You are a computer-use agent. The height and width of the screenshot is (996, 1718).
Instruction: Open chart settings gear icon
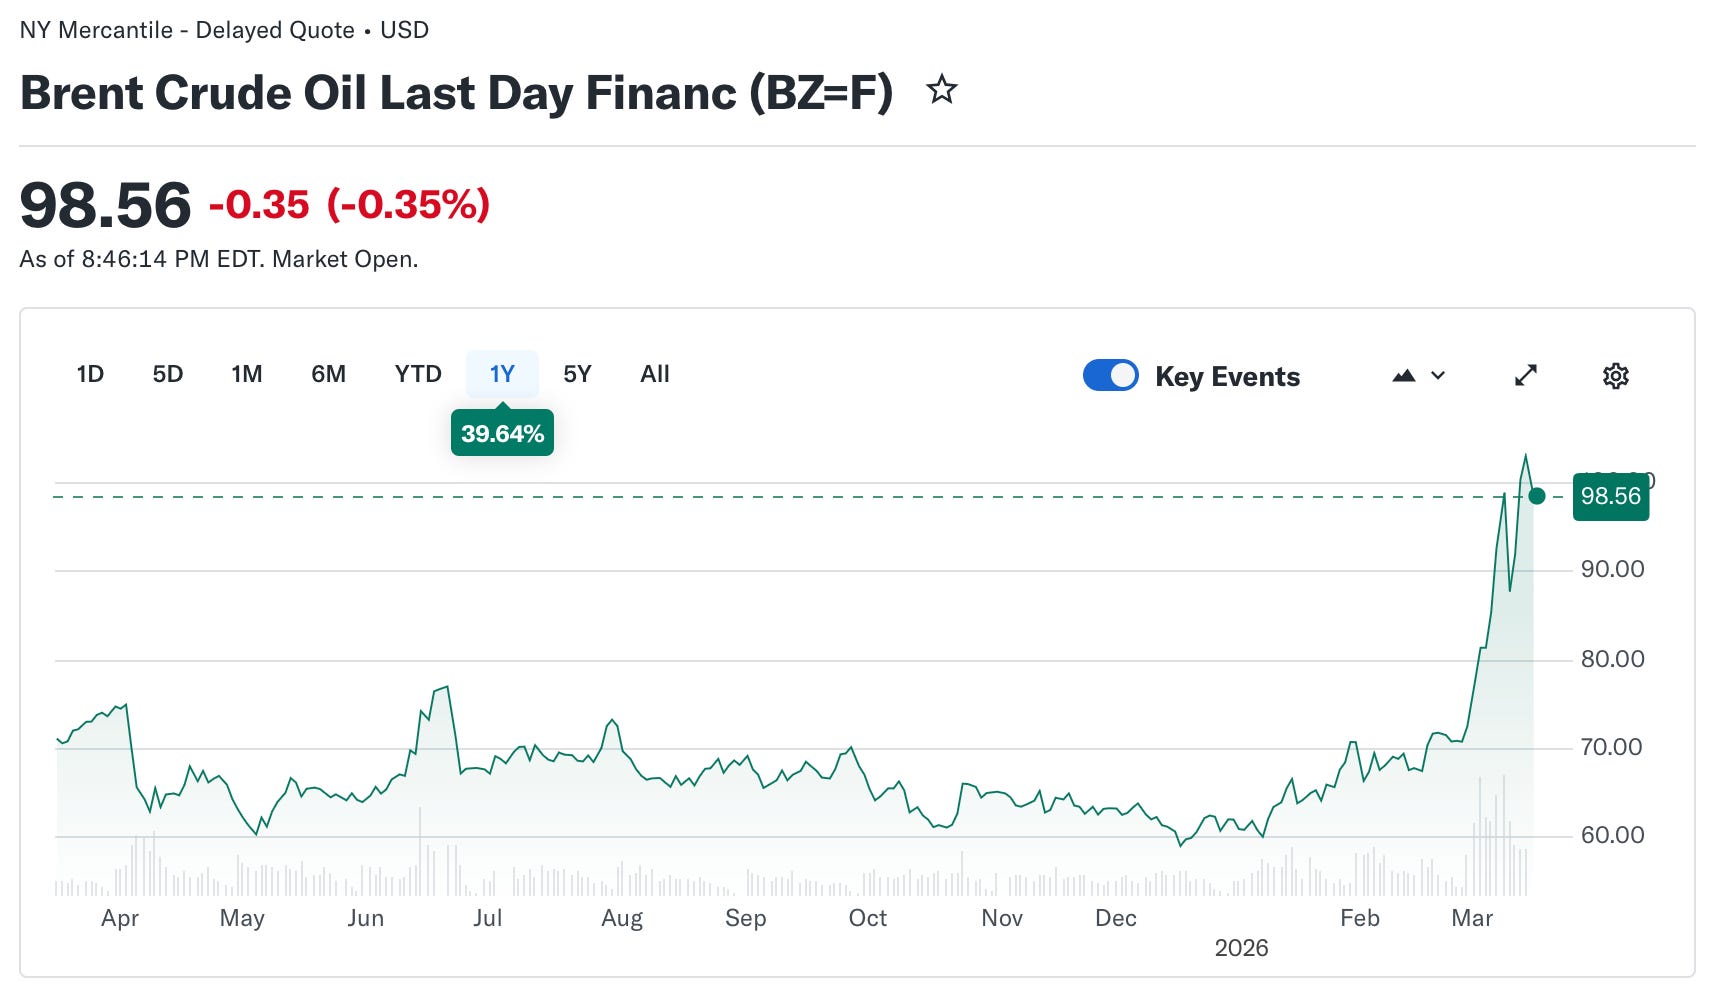(x=1615, y=376)
